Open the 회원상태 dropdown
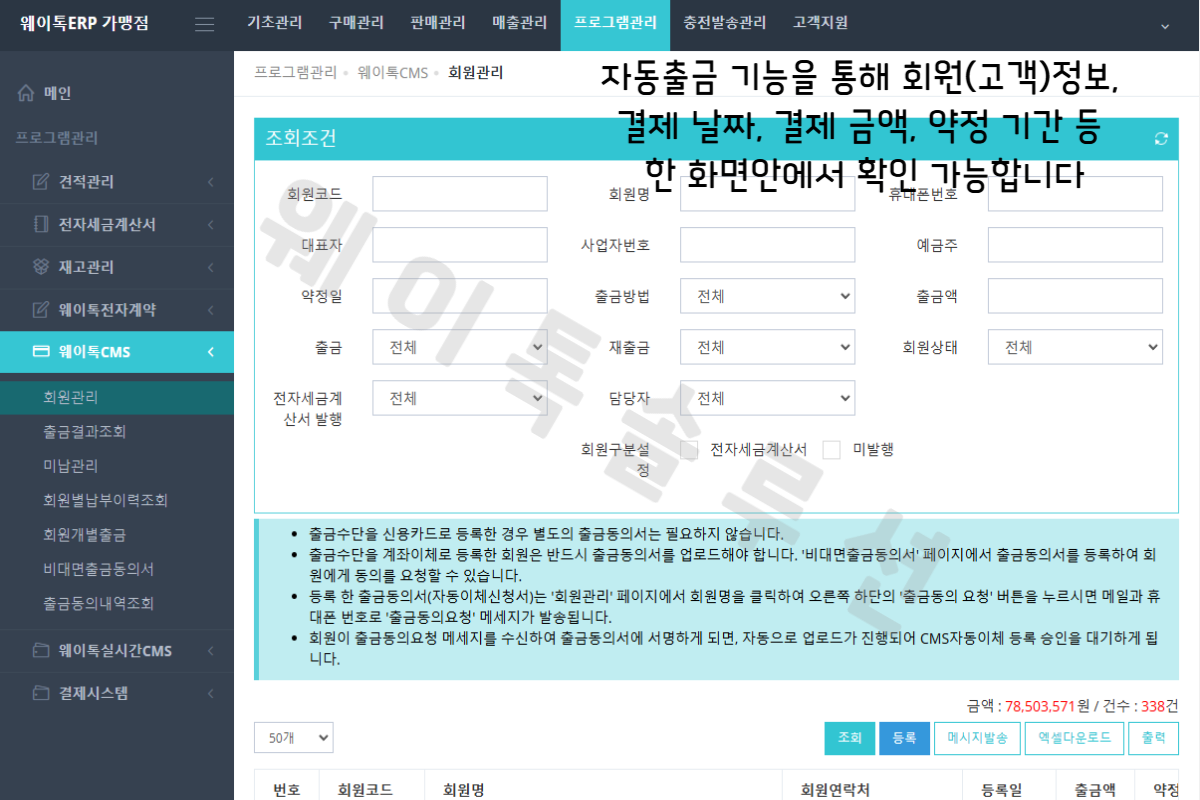The width and height of the screenshot is (1200, 800). tap(1075, 347)
